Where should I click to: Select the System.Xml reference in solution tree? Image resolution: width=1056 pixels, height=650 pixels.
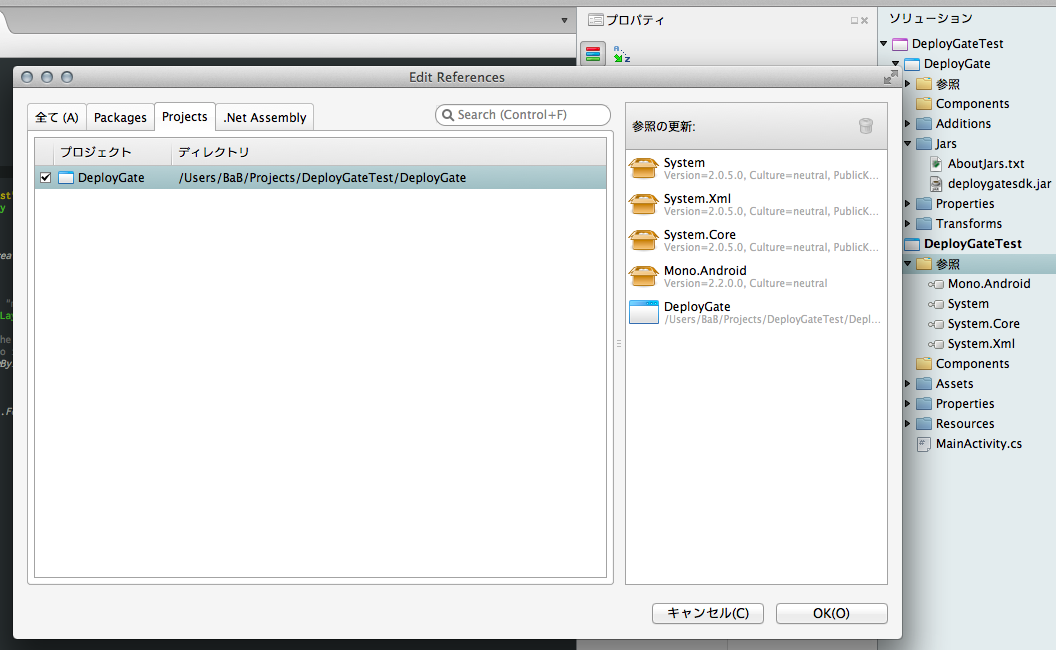(981, 344)
